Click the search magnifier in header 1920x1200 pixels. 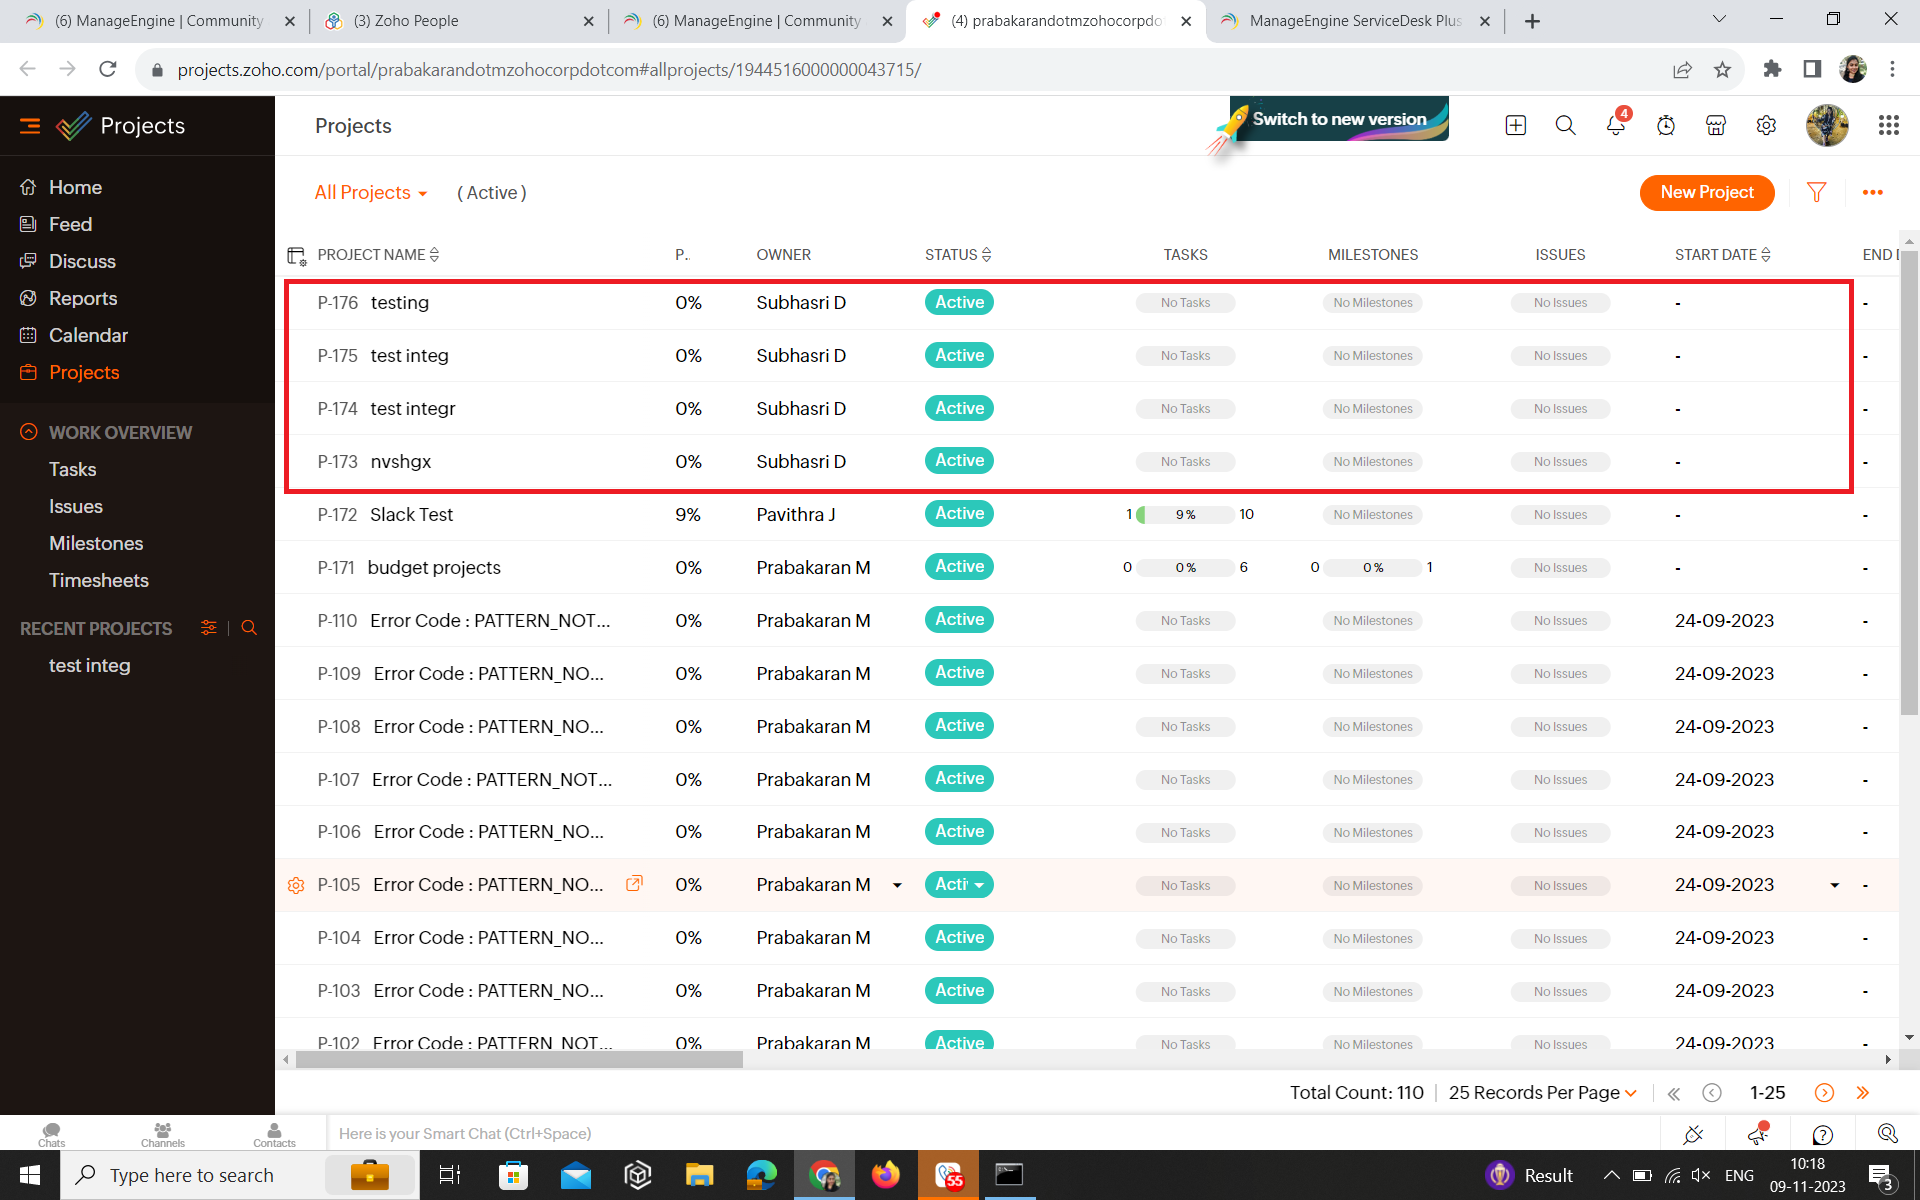1566,125
